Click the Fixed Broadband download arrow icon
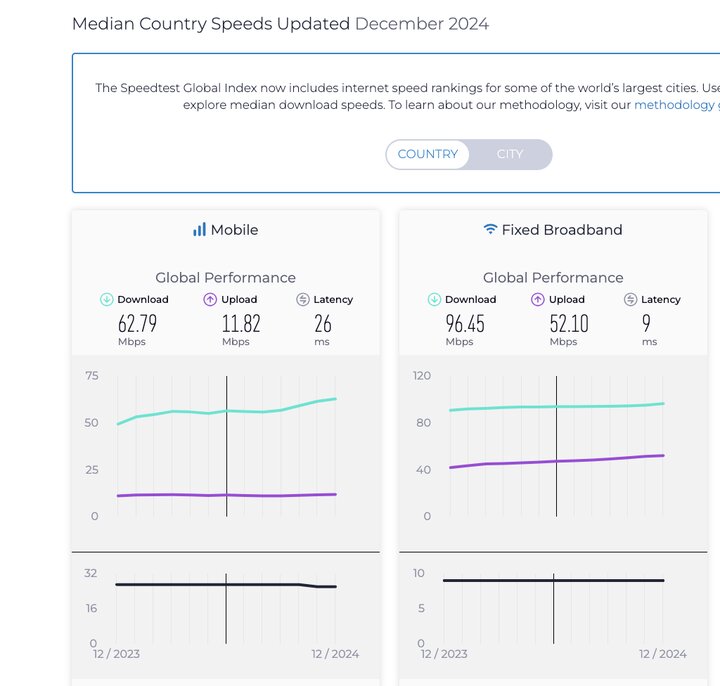720x686 pixels. 434,299
